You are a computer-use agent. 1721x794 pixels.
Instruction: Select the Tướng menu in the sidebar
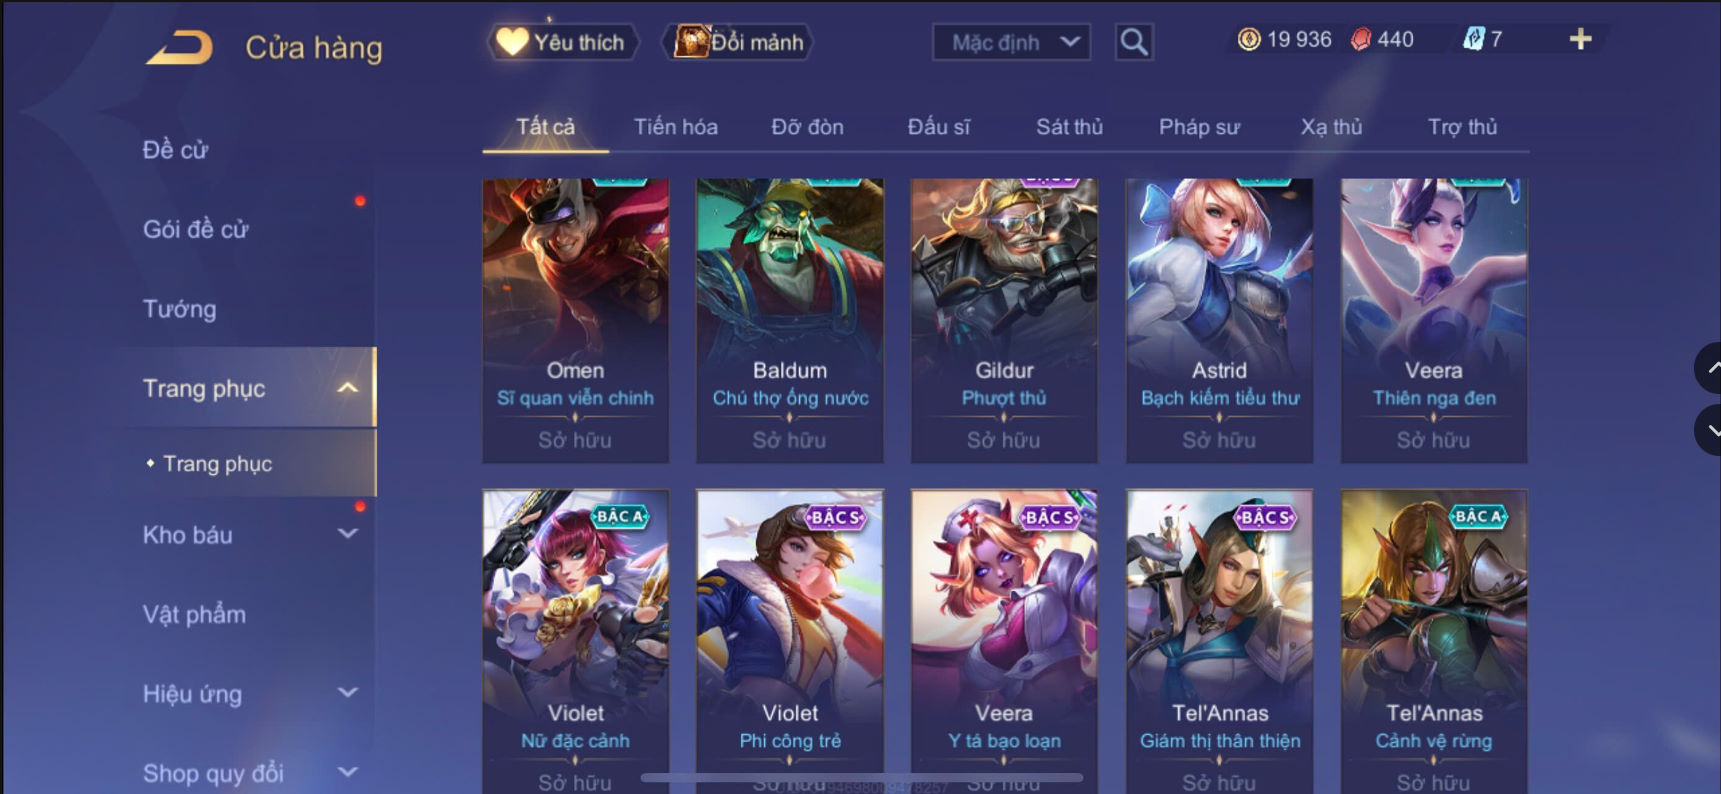pos(179,309)
